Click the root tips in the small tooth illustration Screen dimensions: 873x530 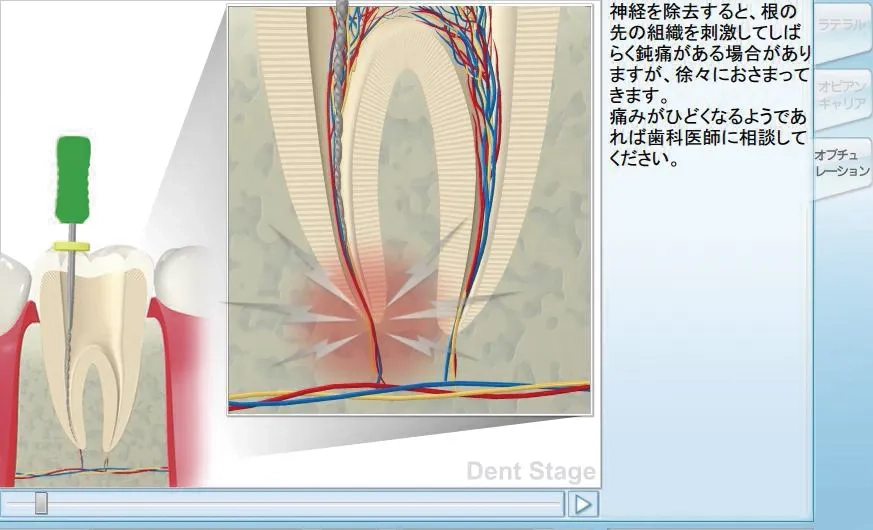95,445
